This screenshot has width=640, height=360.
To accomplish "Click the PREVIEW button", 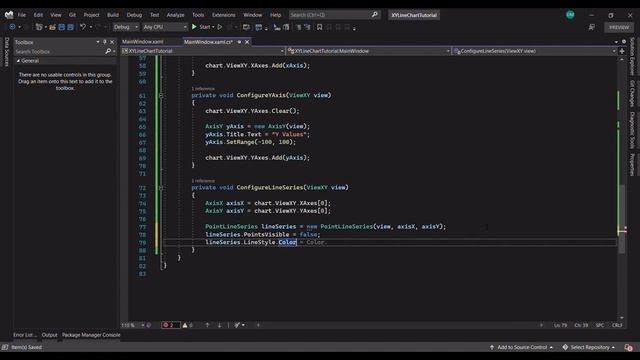I will click(619, 27).
